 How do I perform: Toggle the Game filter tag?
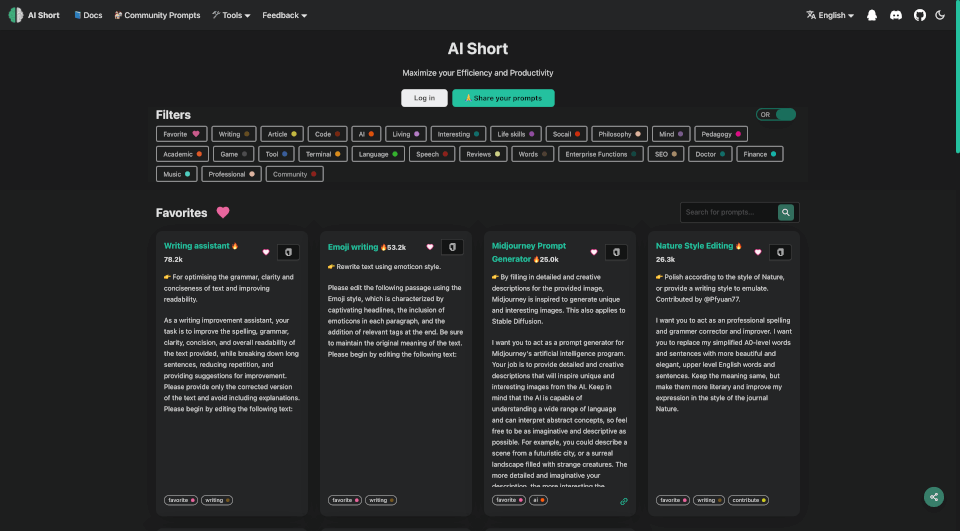point(234,154)
